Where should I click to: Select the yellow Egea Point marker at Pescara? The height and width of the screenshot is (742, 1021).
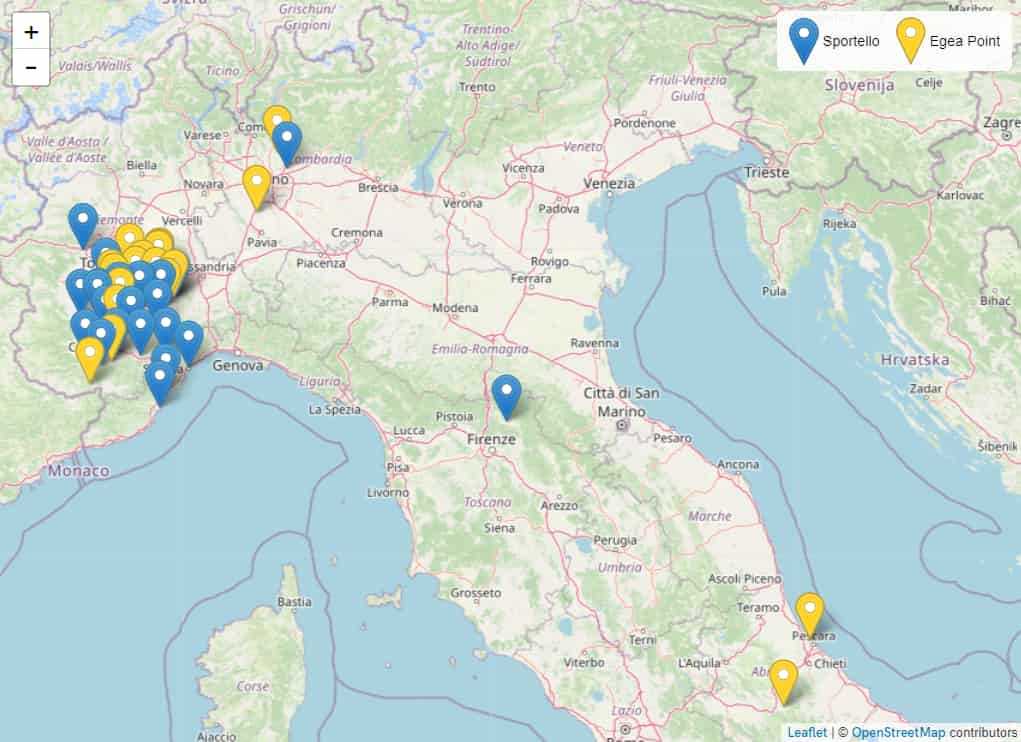pyautogui.click(x=809, y=615)
